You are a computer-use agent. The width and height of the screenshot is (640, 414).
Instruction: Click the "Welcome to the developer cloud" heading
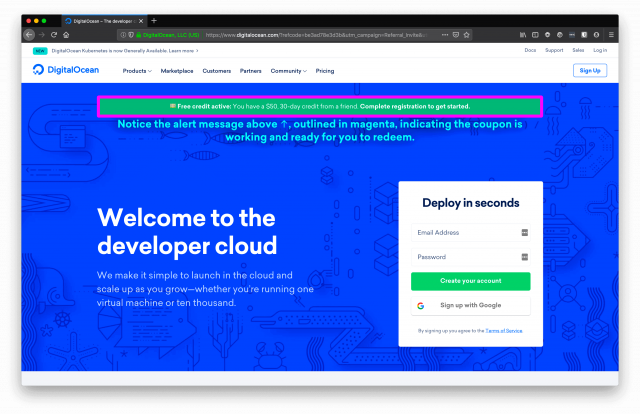[187, 231]
